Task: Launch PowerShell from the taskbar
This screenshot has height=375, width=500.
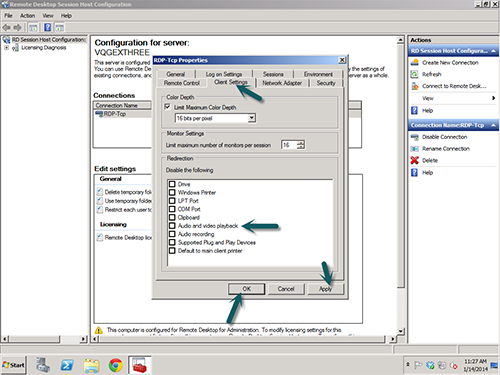Action: click(67, 366)
